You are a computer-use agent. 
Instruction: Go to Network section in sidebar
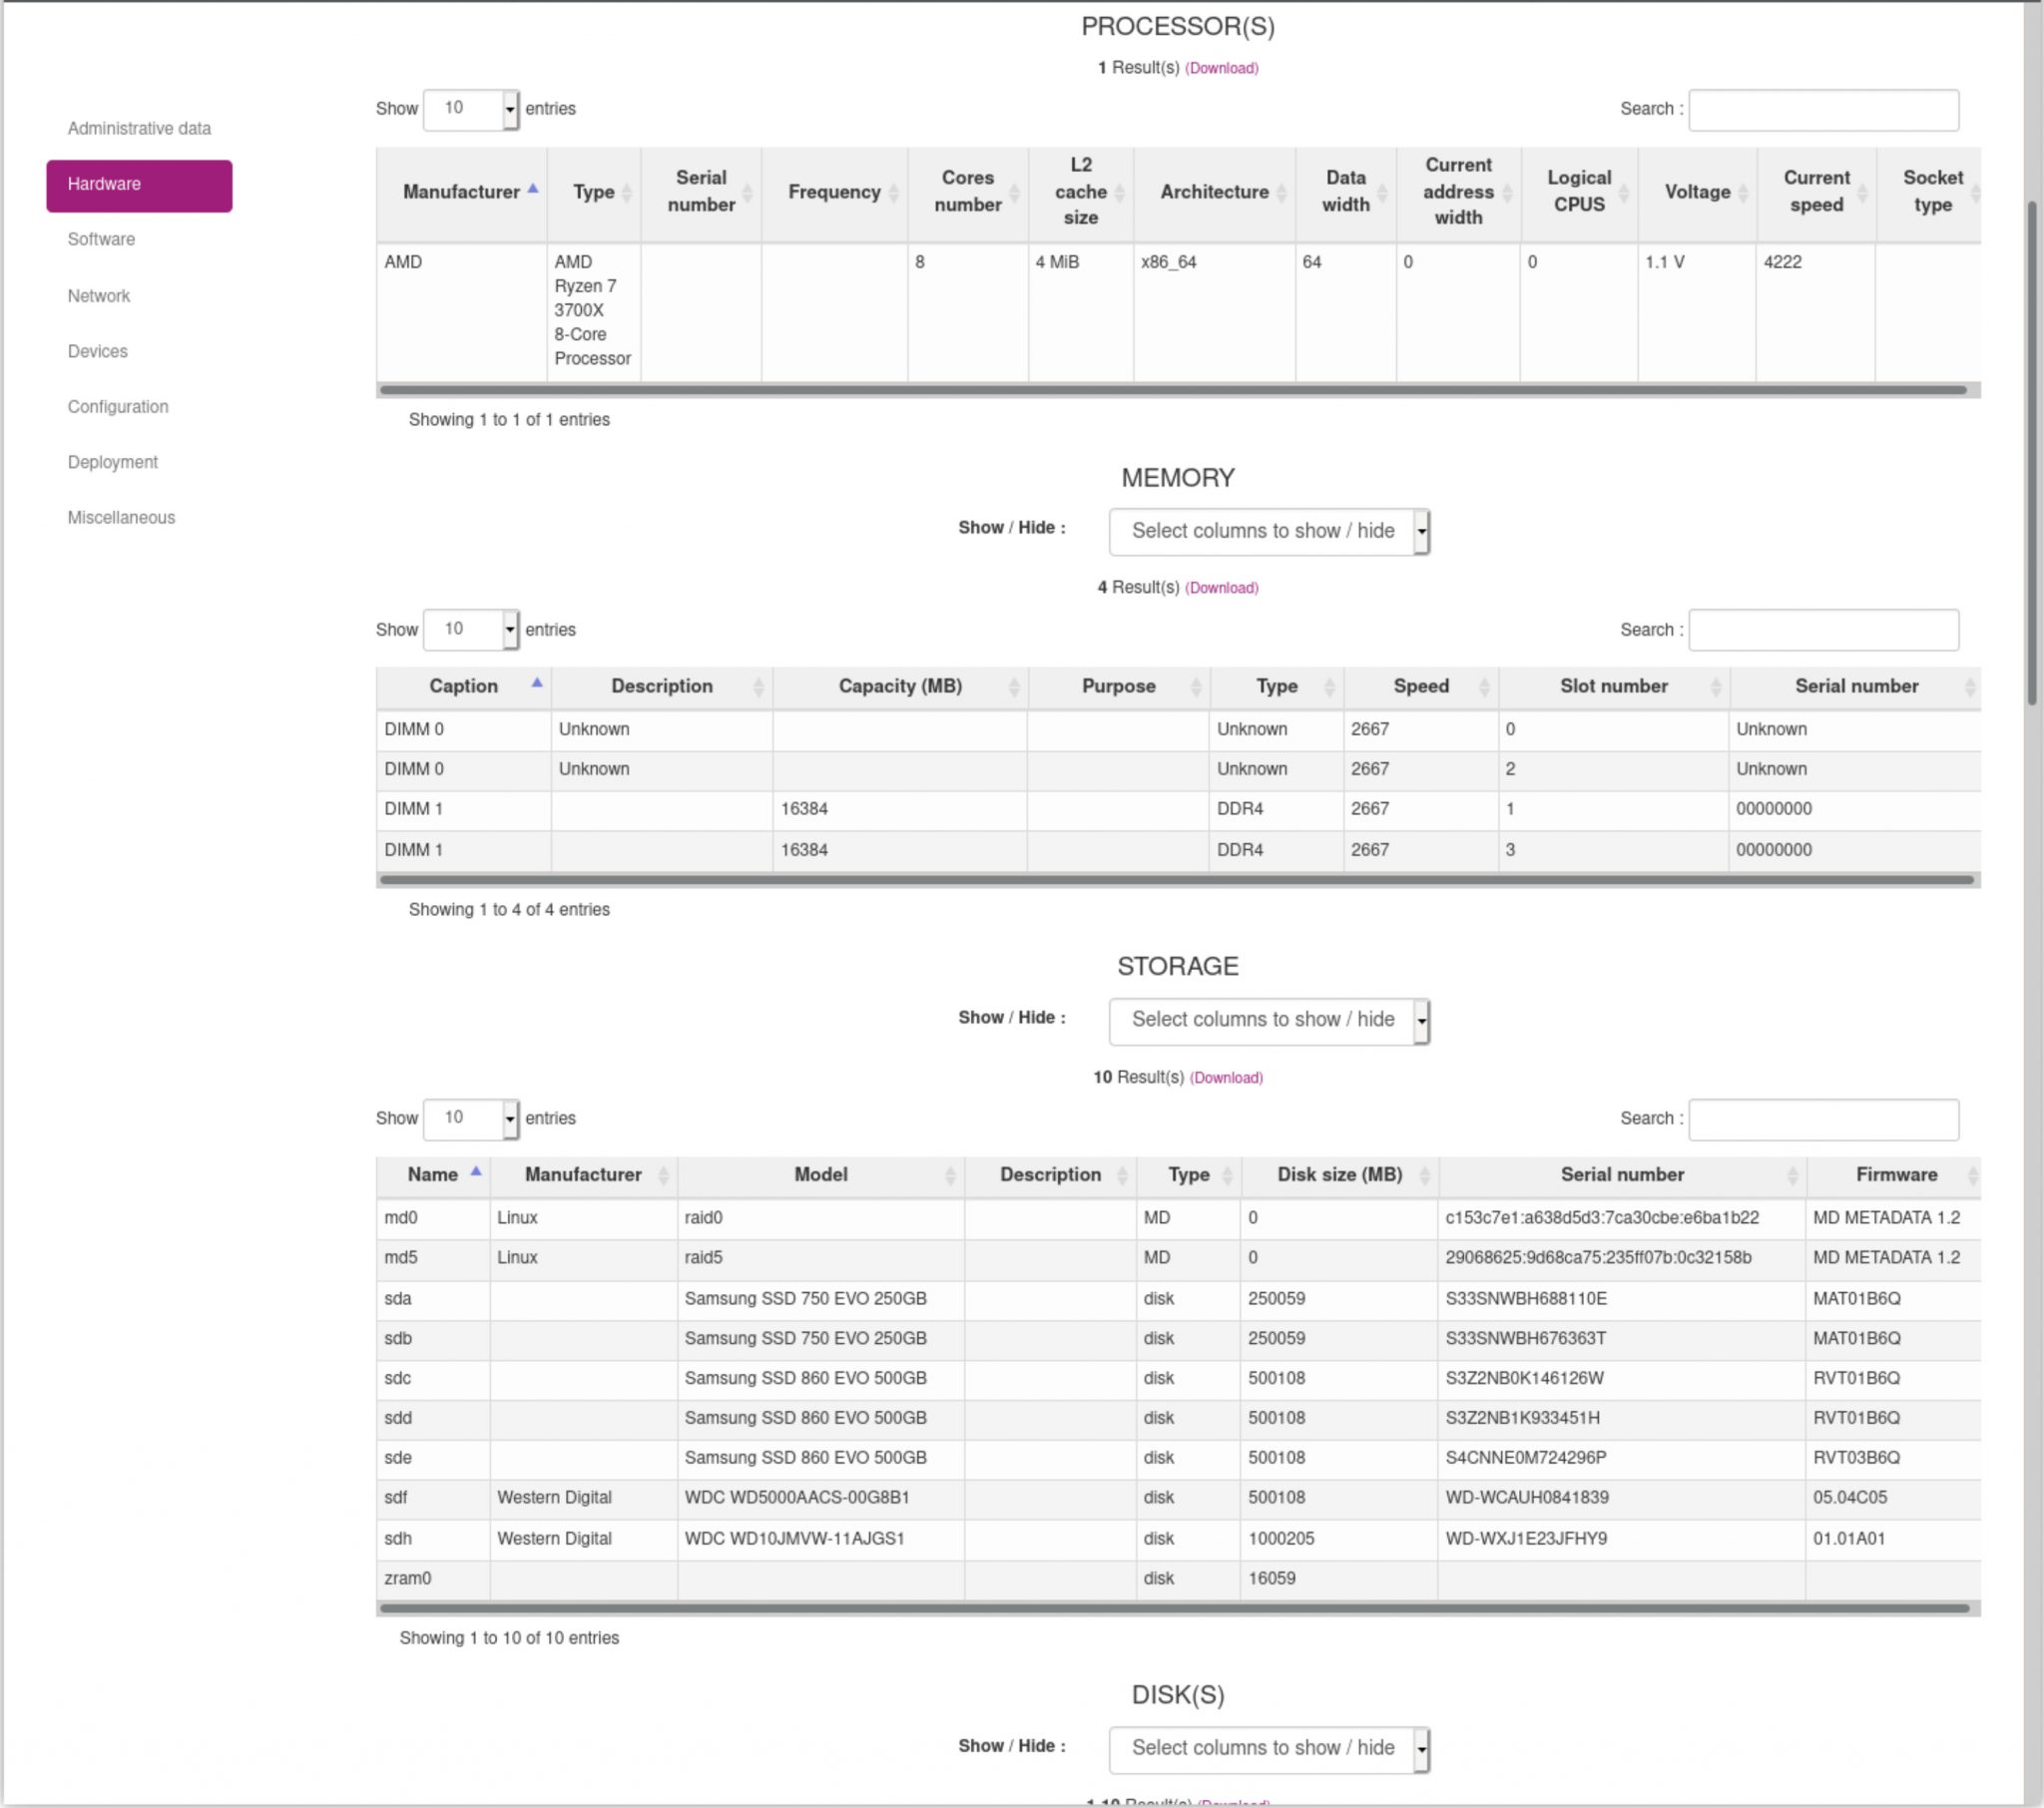click(98, 296)
